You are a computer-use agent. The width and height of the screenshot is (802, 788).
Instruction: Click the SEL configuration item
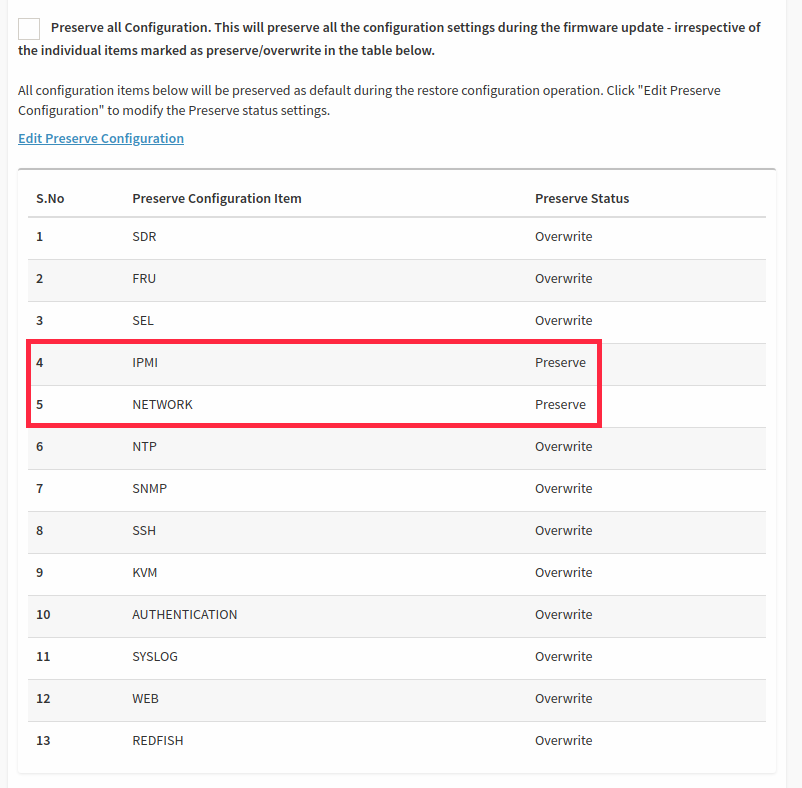143,321
